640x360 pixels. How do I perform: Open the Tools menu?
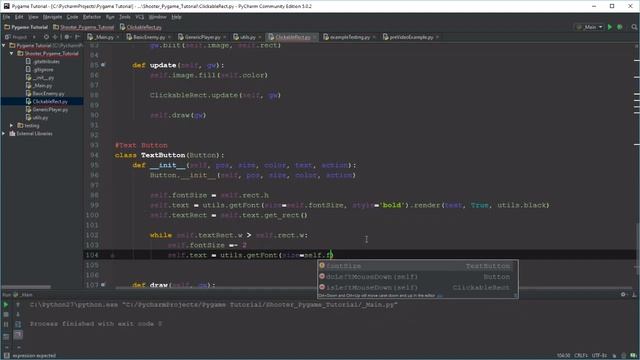point(125,17)
